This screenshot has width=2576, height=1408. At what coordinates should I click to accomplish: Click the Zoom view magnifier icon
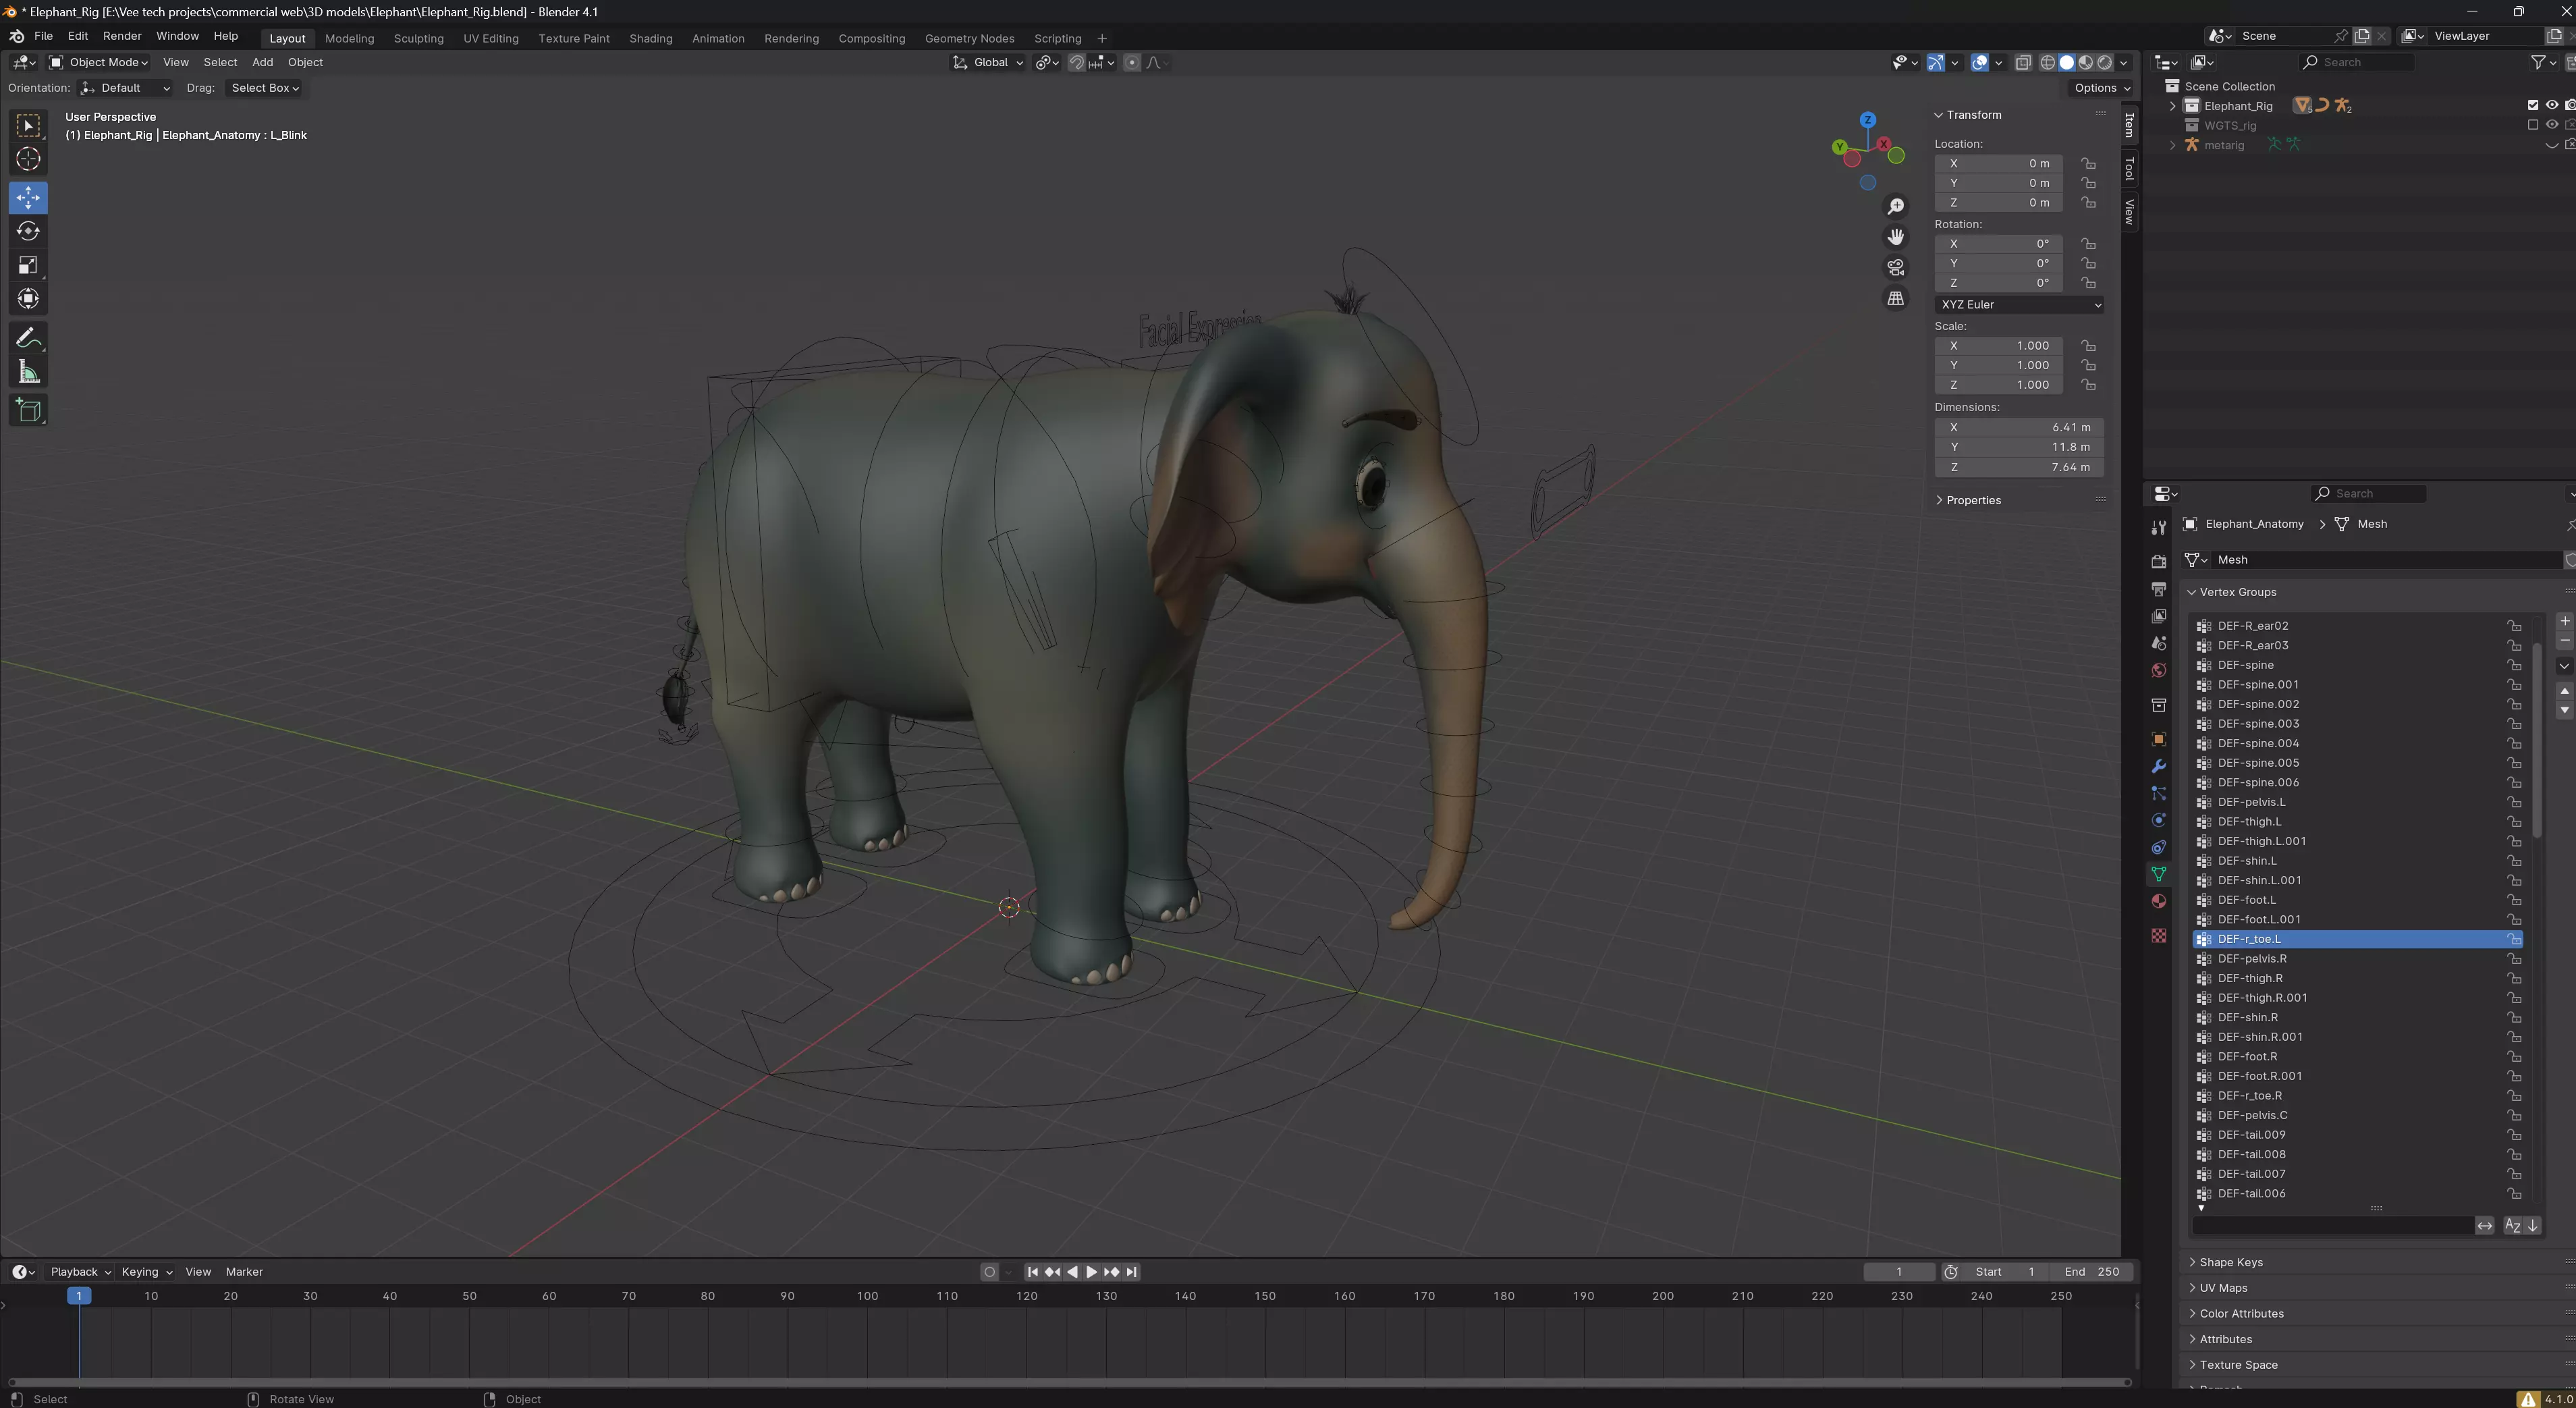[x=1895, y=207]
